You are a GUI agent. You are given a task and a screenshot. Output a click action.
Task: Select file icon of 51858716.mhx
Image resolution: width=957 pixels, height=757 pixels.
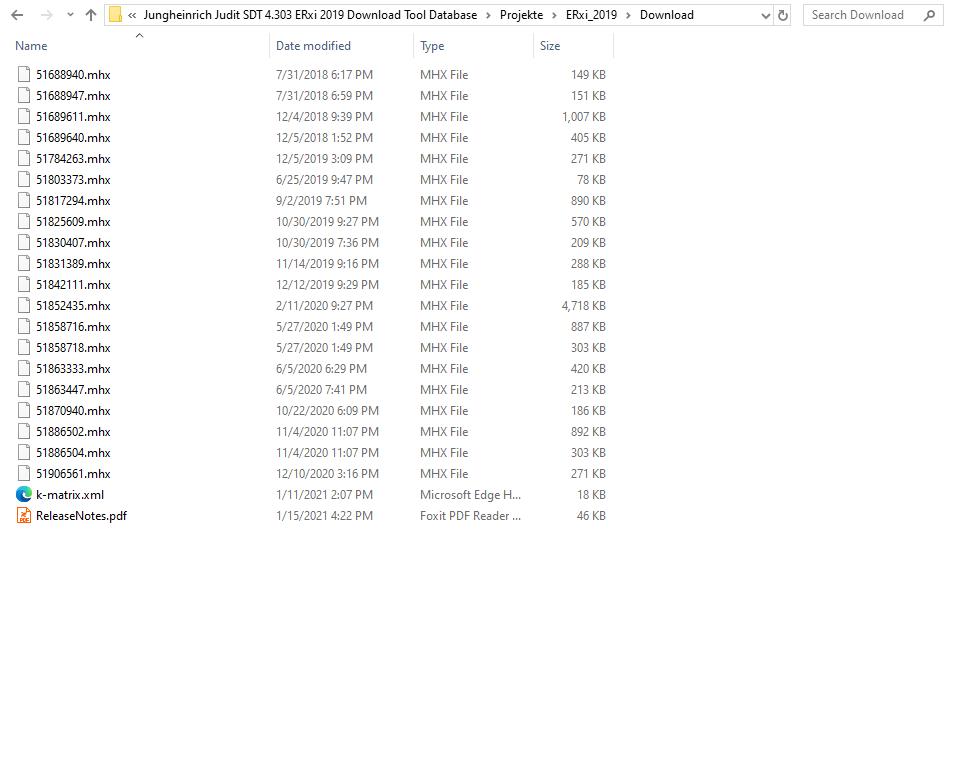[x=24, y=327]
